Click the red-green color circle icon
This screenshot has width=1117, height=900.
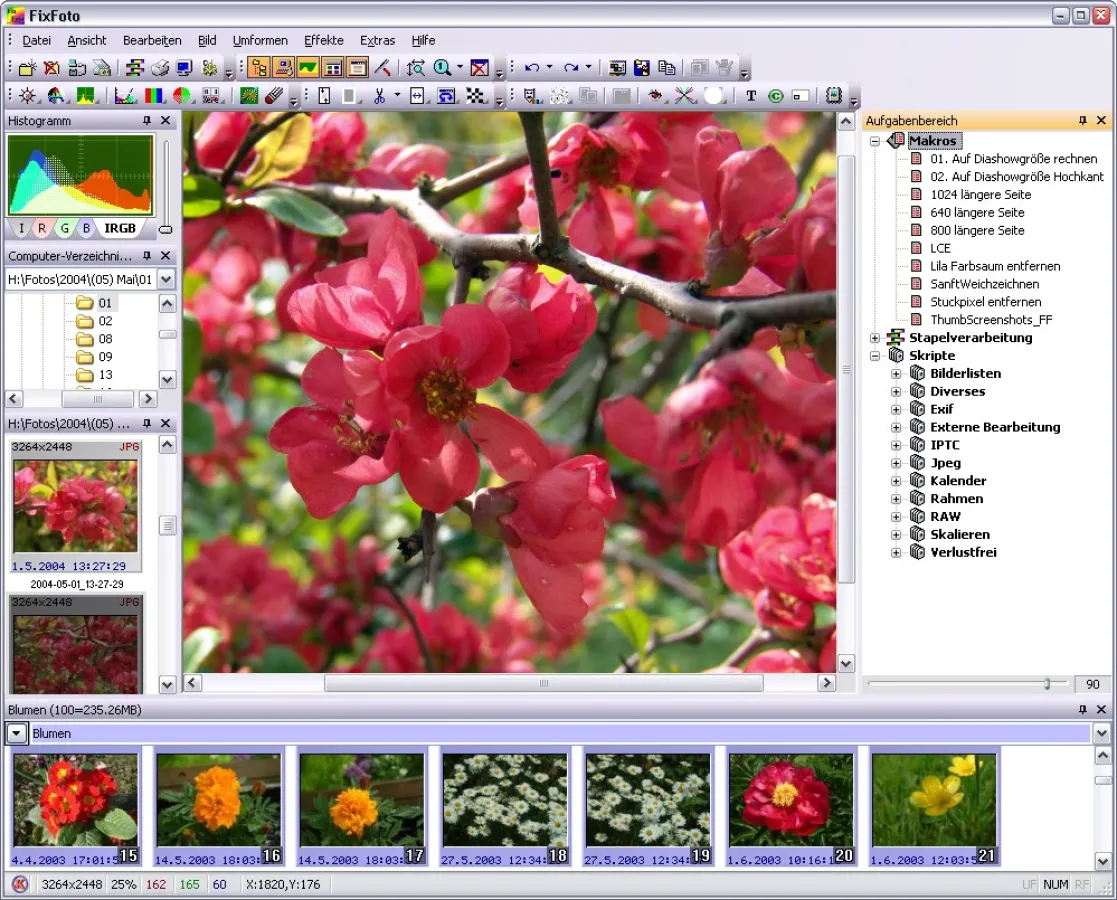[x=182, y=95]
